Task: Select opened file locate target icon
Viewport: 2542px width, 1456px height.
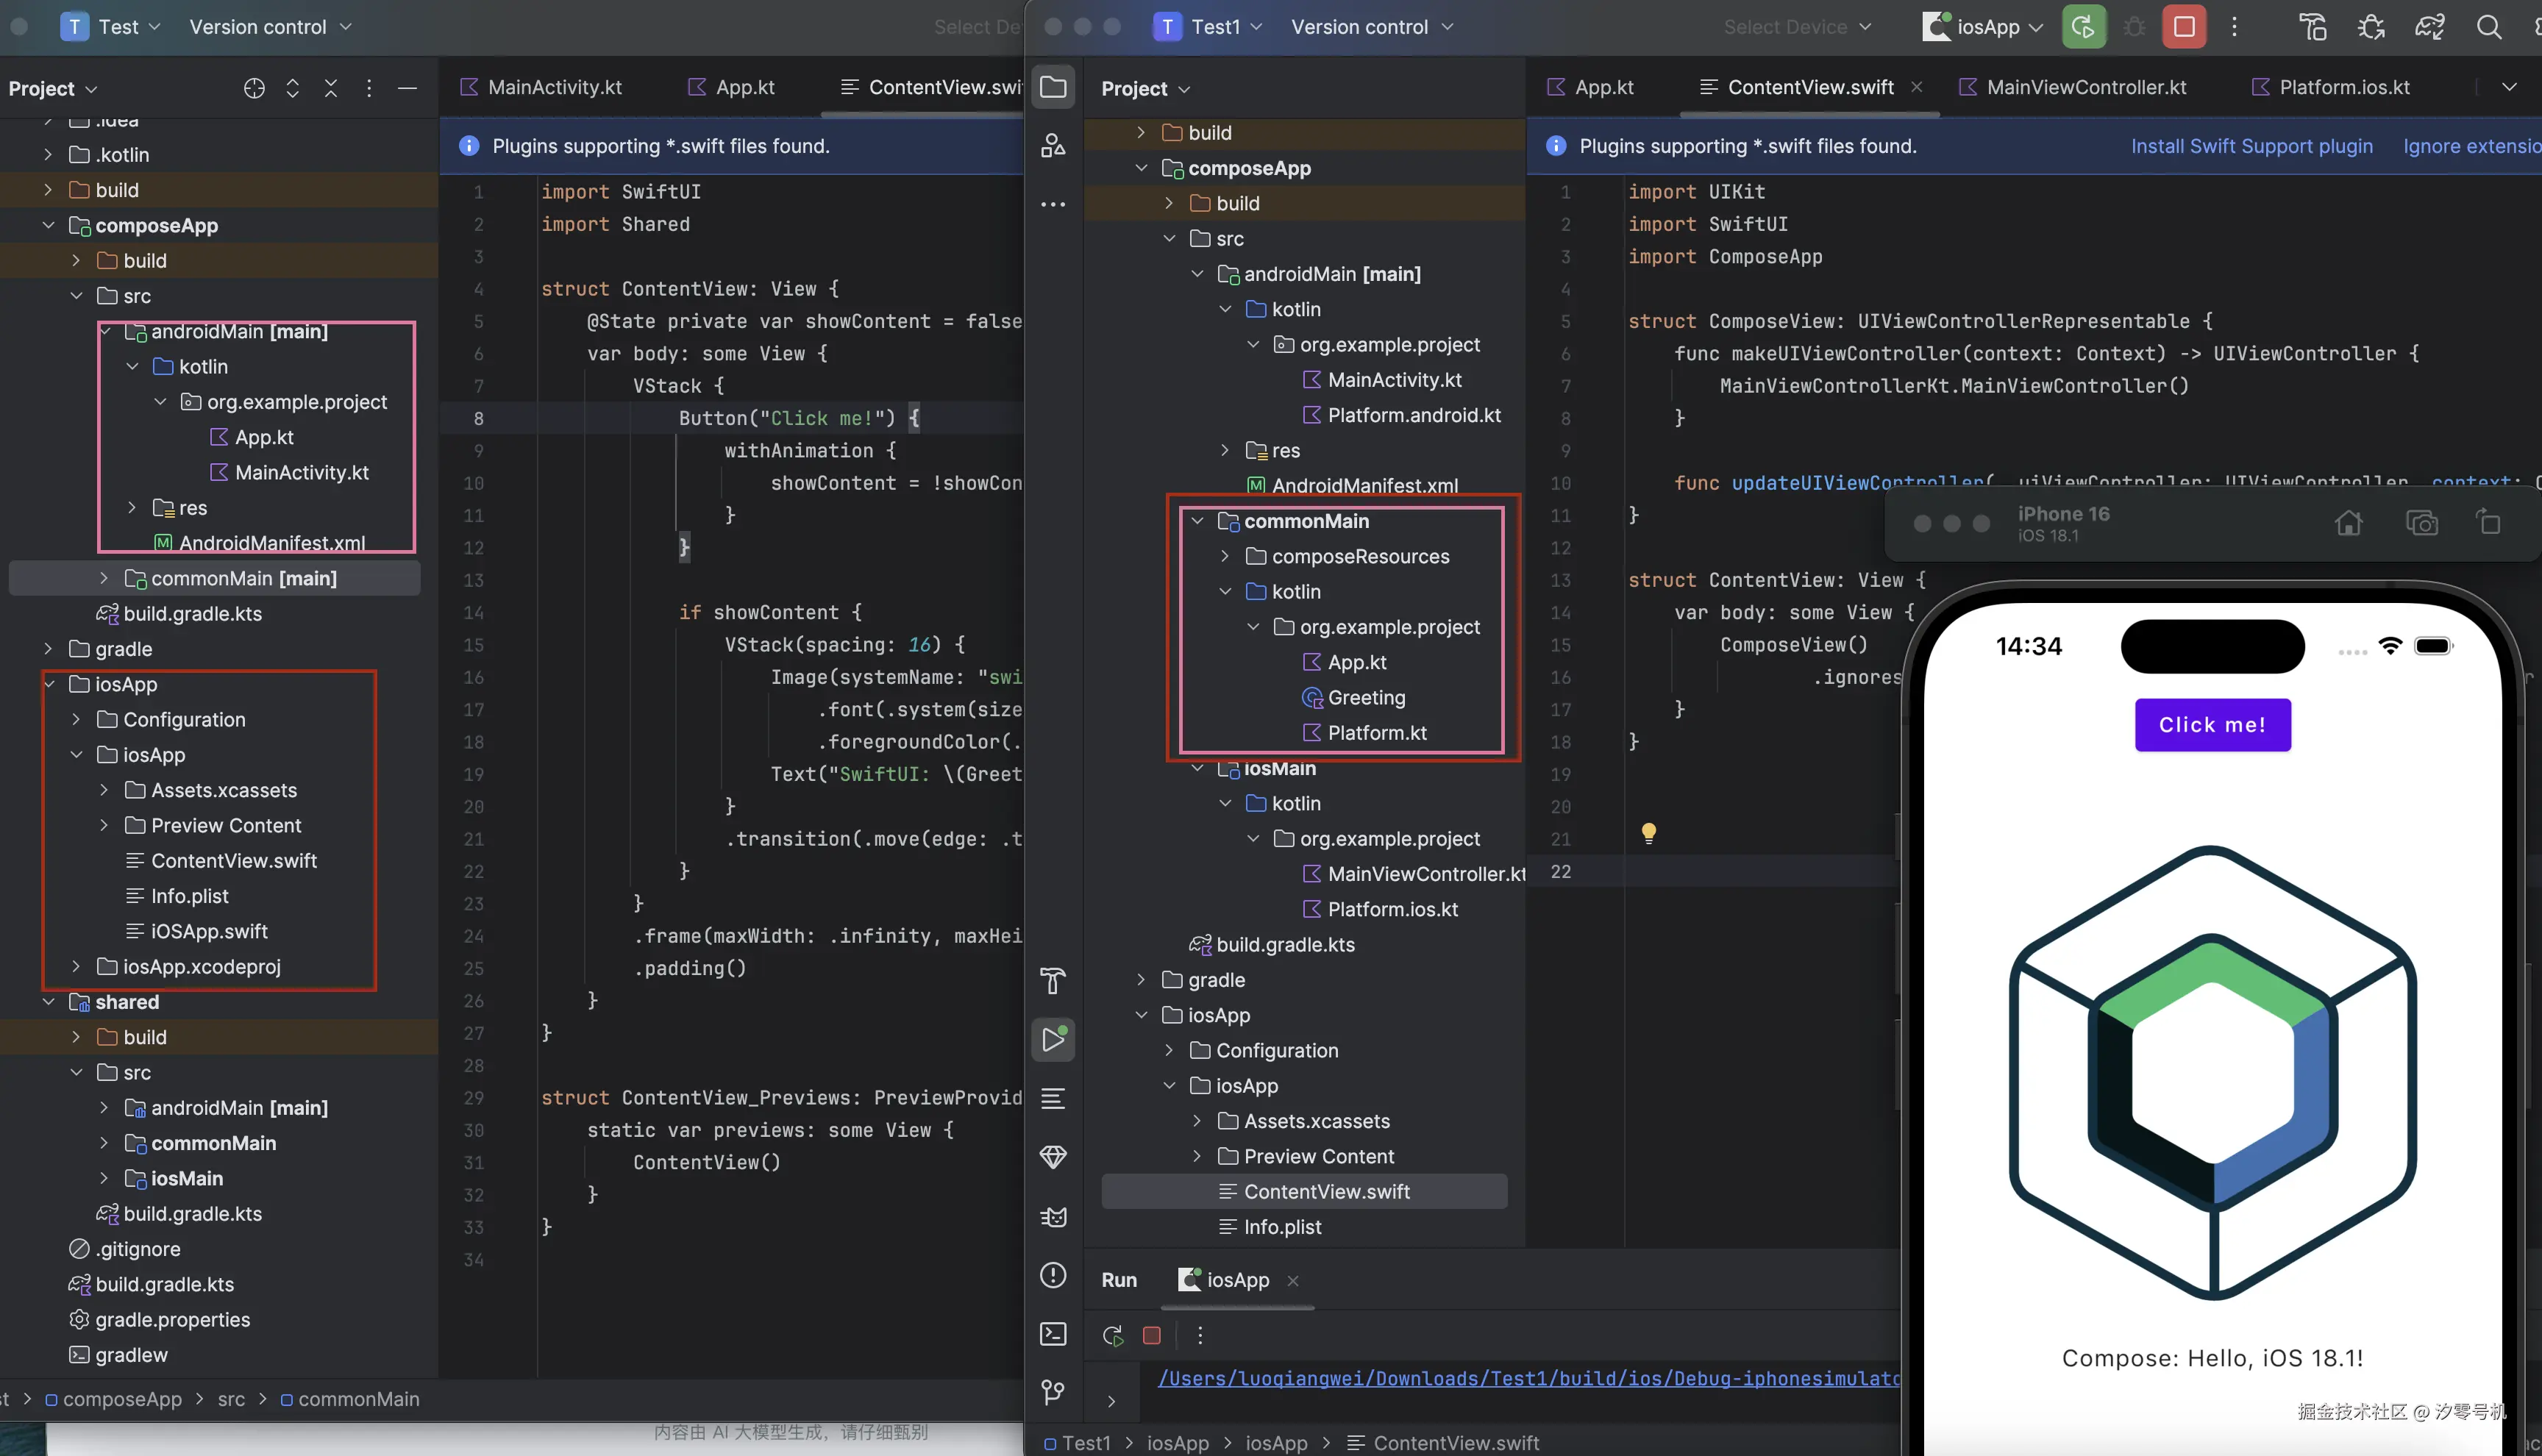Action: tap(254, 88)
